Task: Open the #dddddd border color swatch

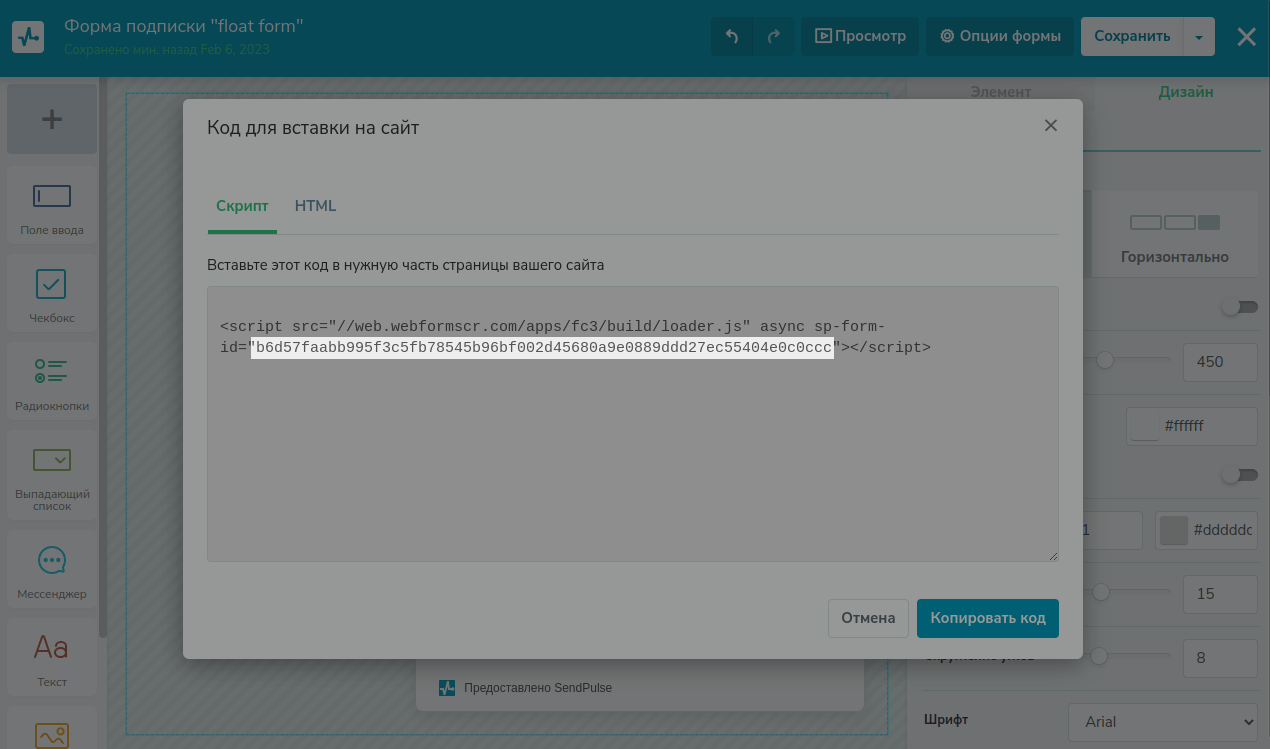Action: pos(1173,531)
